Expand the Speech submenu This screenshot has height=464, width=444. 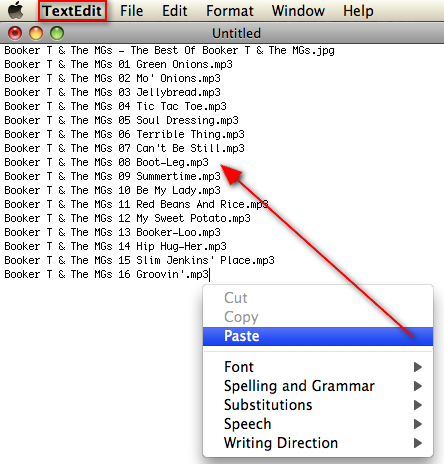318,424
